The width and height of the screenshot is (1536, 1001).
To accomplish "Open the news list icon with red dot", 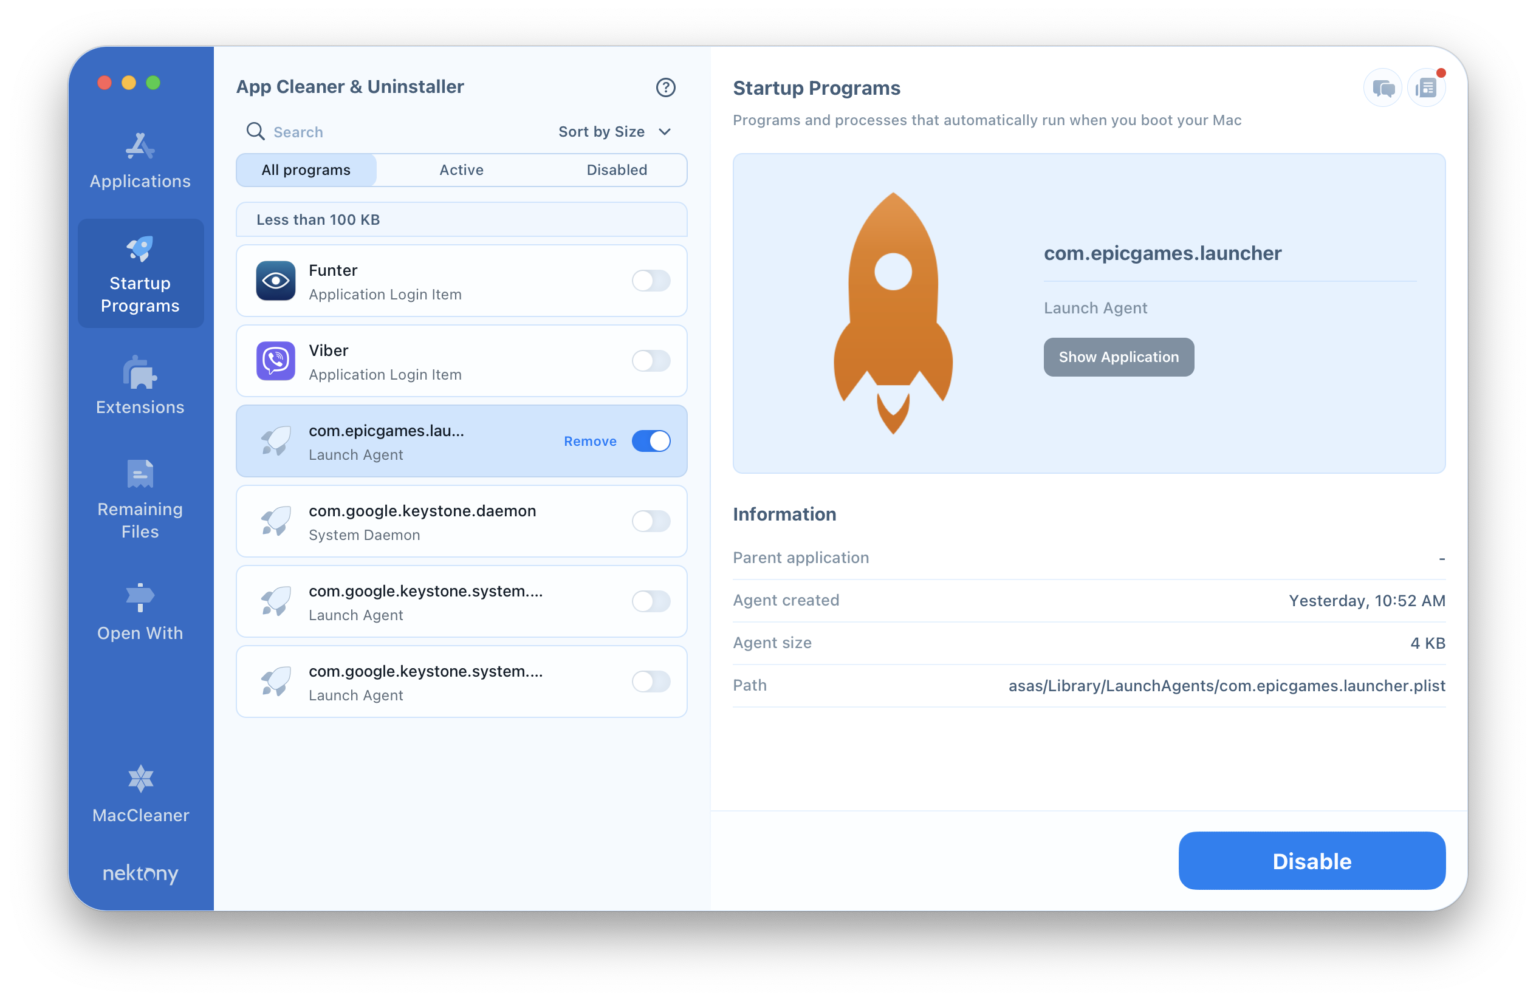I will 1426,88.
